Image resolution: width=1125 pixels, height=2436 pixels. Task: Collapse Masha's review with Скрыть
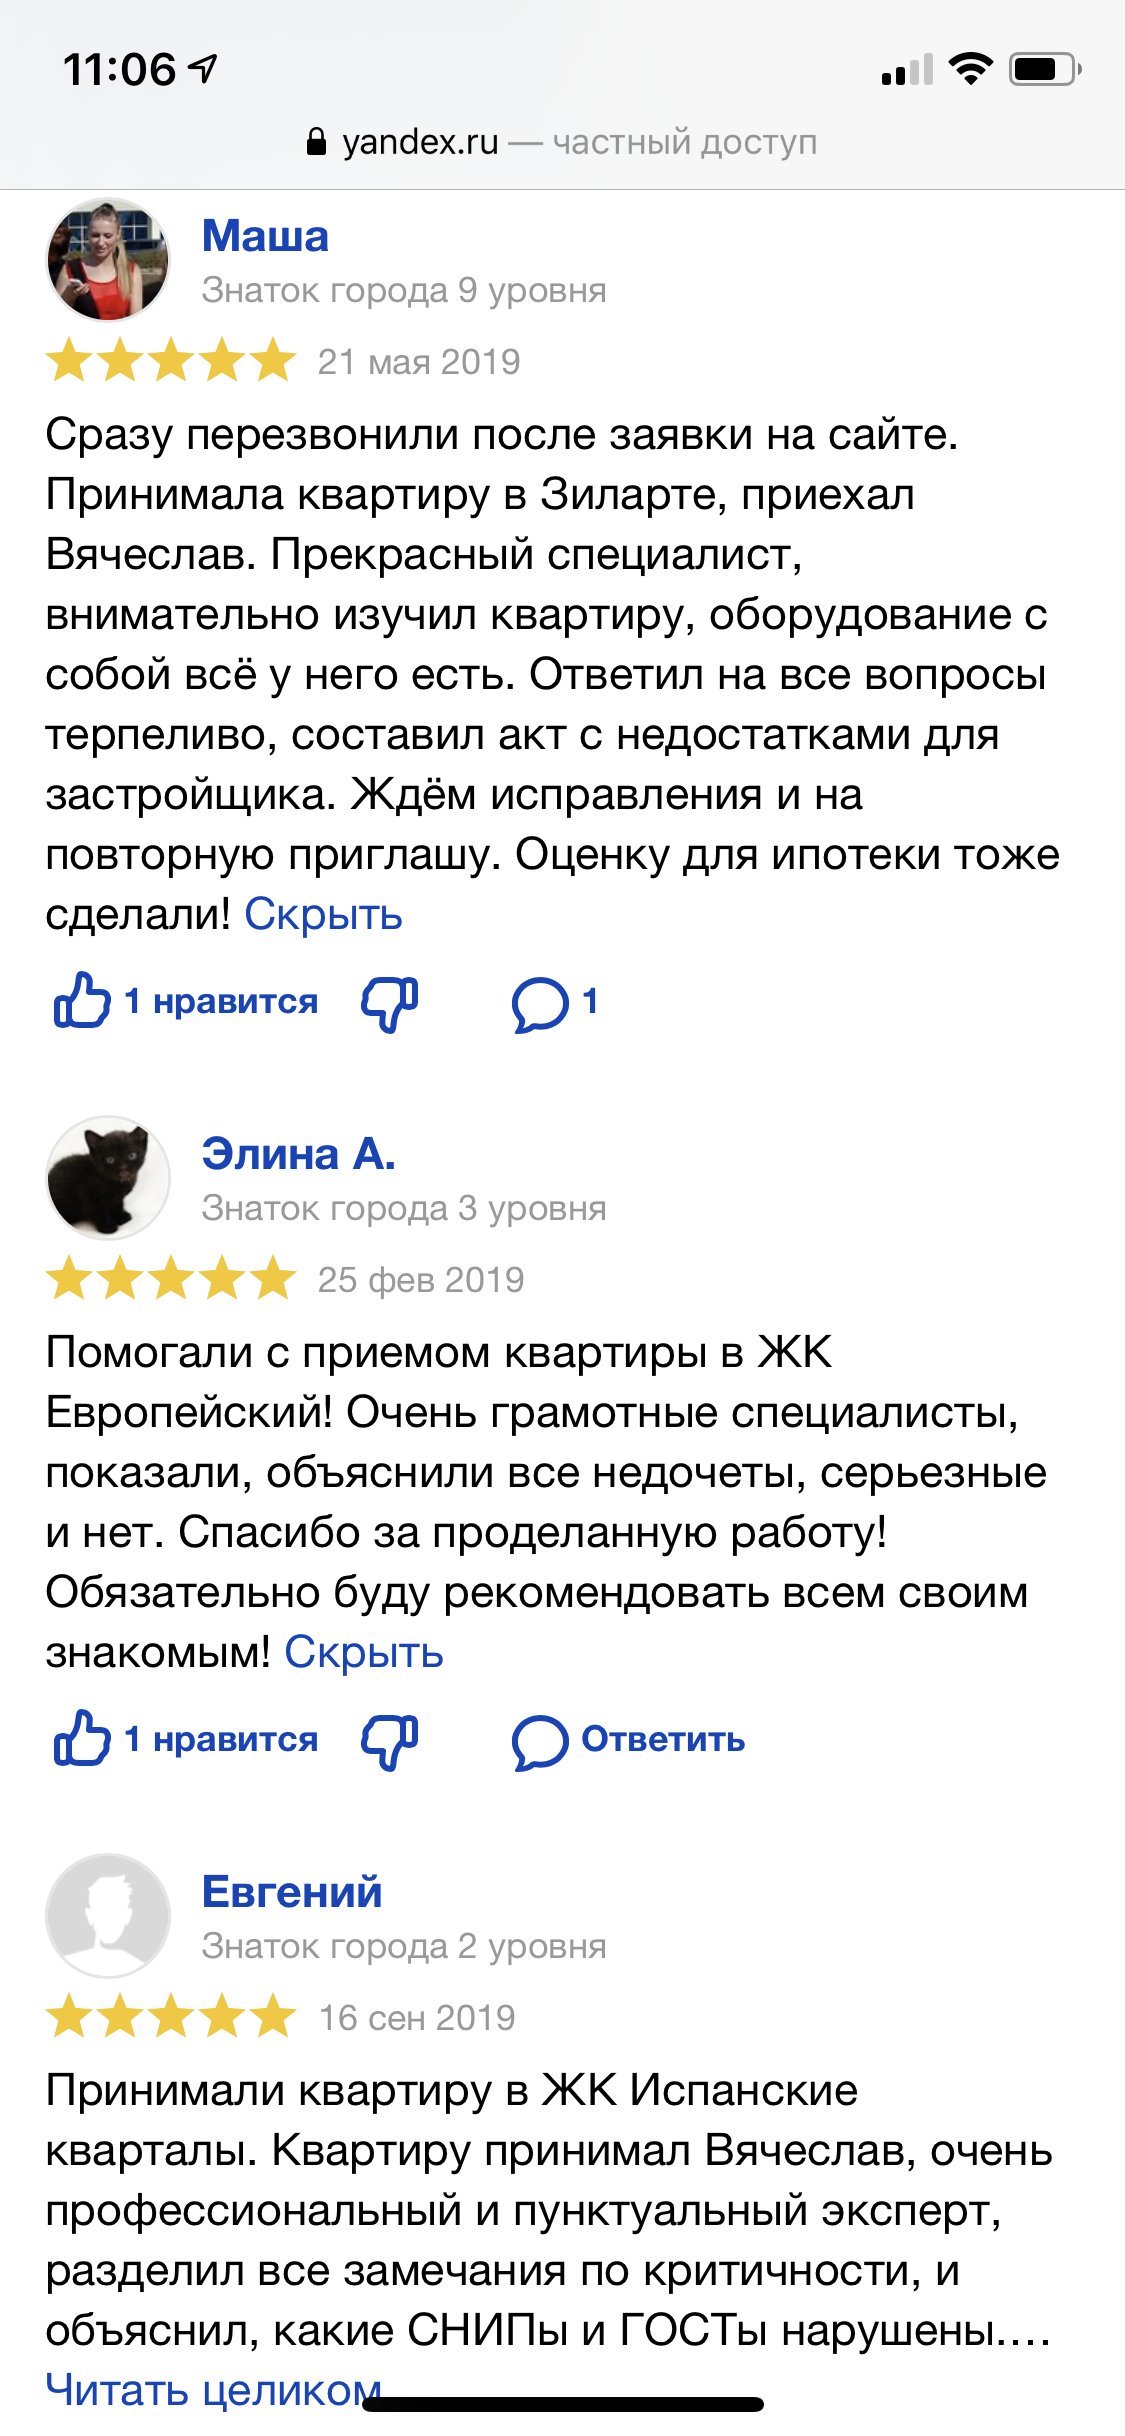[323, 914]
